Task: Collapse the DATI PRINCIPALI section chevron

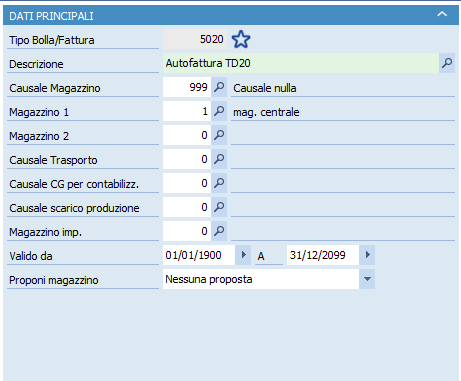Action: point(442,14)
